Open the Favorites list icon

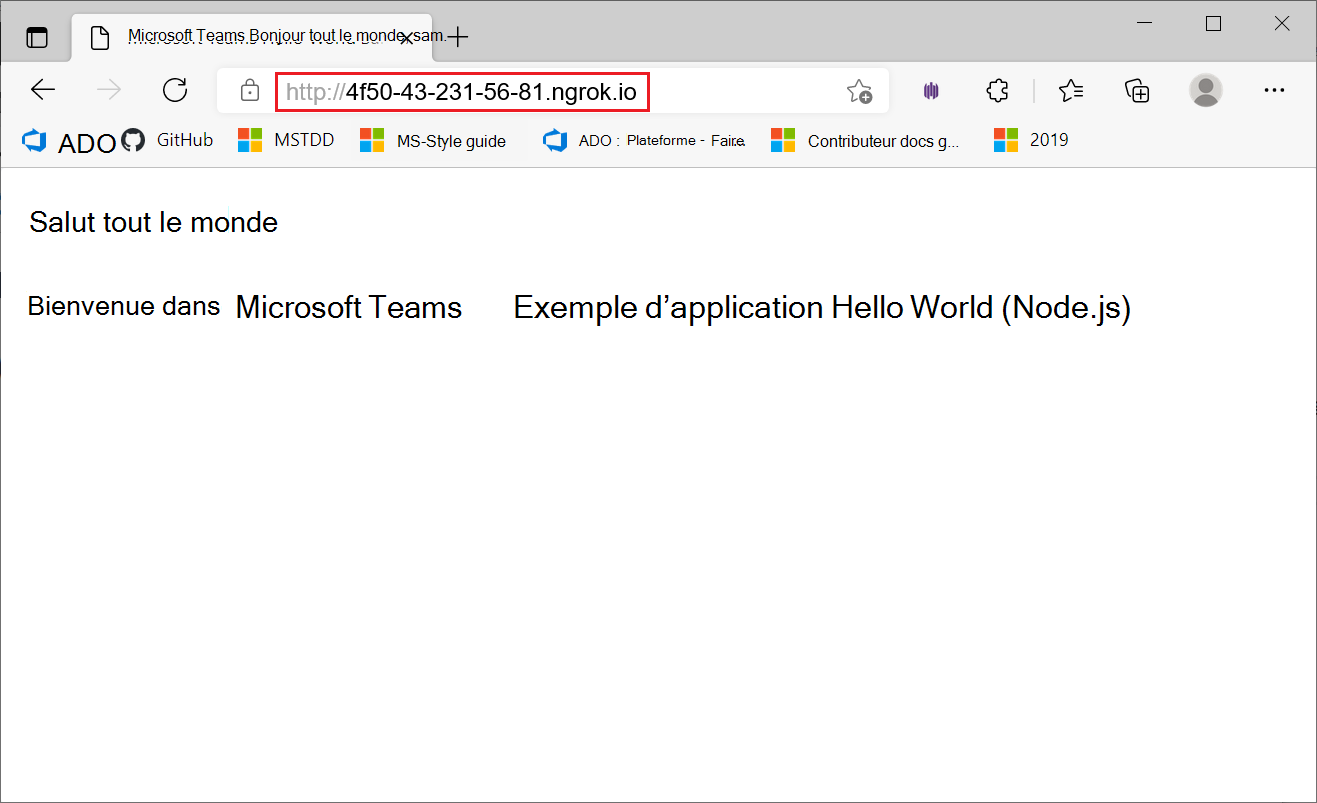tap(1071, 91)
